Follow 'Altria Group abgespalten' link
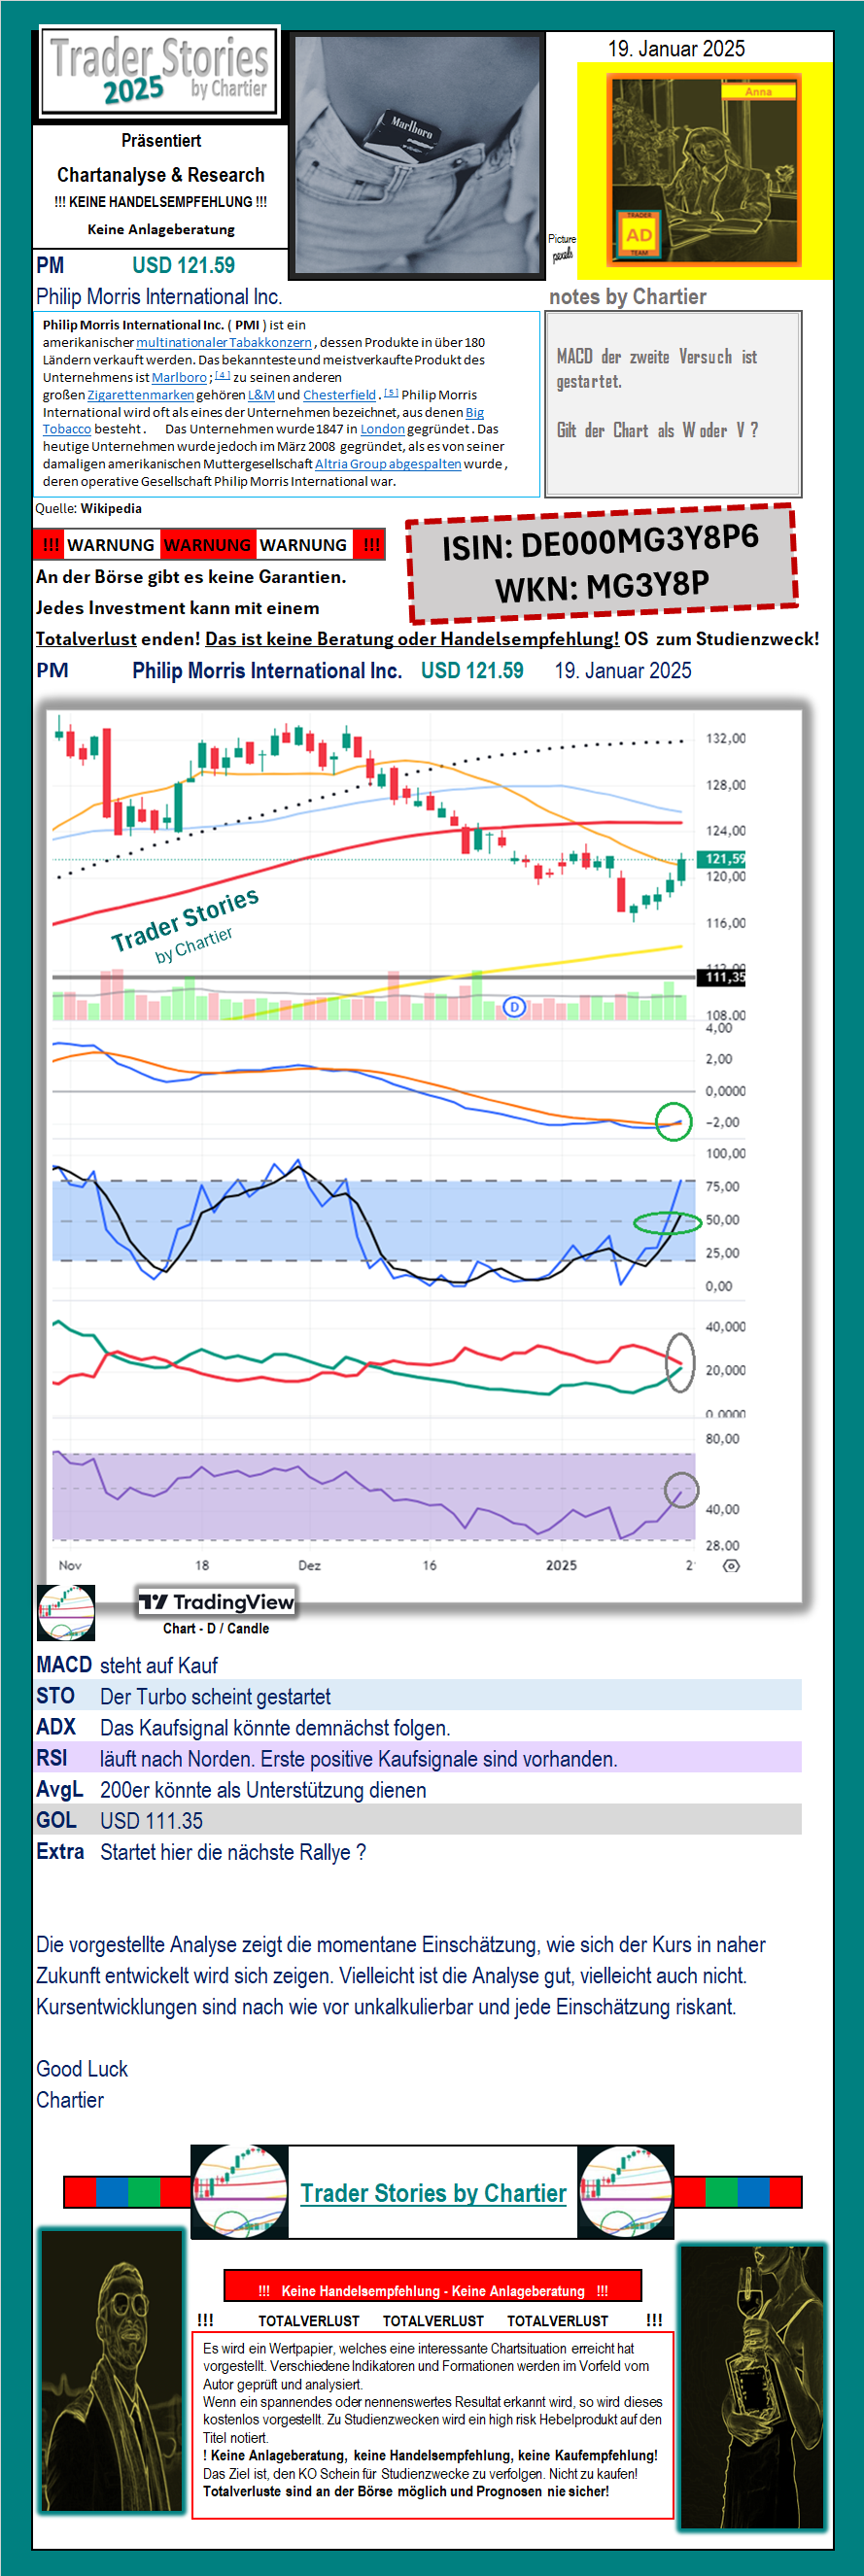 (x=388, y=464)
